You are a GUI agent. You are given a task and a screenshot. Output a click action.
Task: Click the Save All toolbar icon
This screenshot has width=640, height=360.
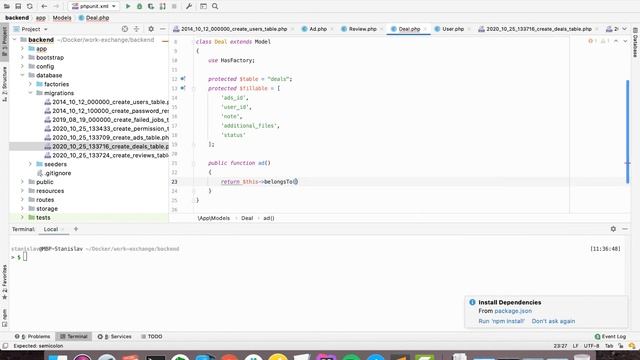pos(18,7)
